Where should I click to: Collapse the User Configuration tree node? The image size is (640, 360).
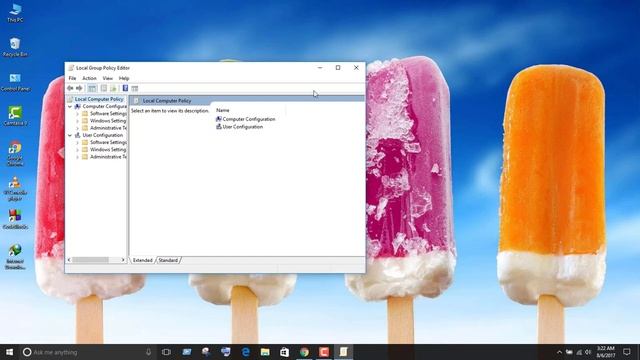70,135
